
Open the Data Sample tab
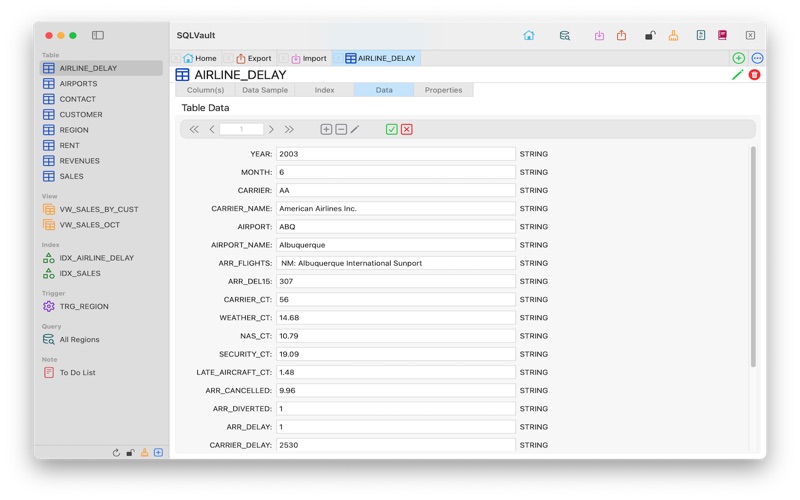pos(265,90)
